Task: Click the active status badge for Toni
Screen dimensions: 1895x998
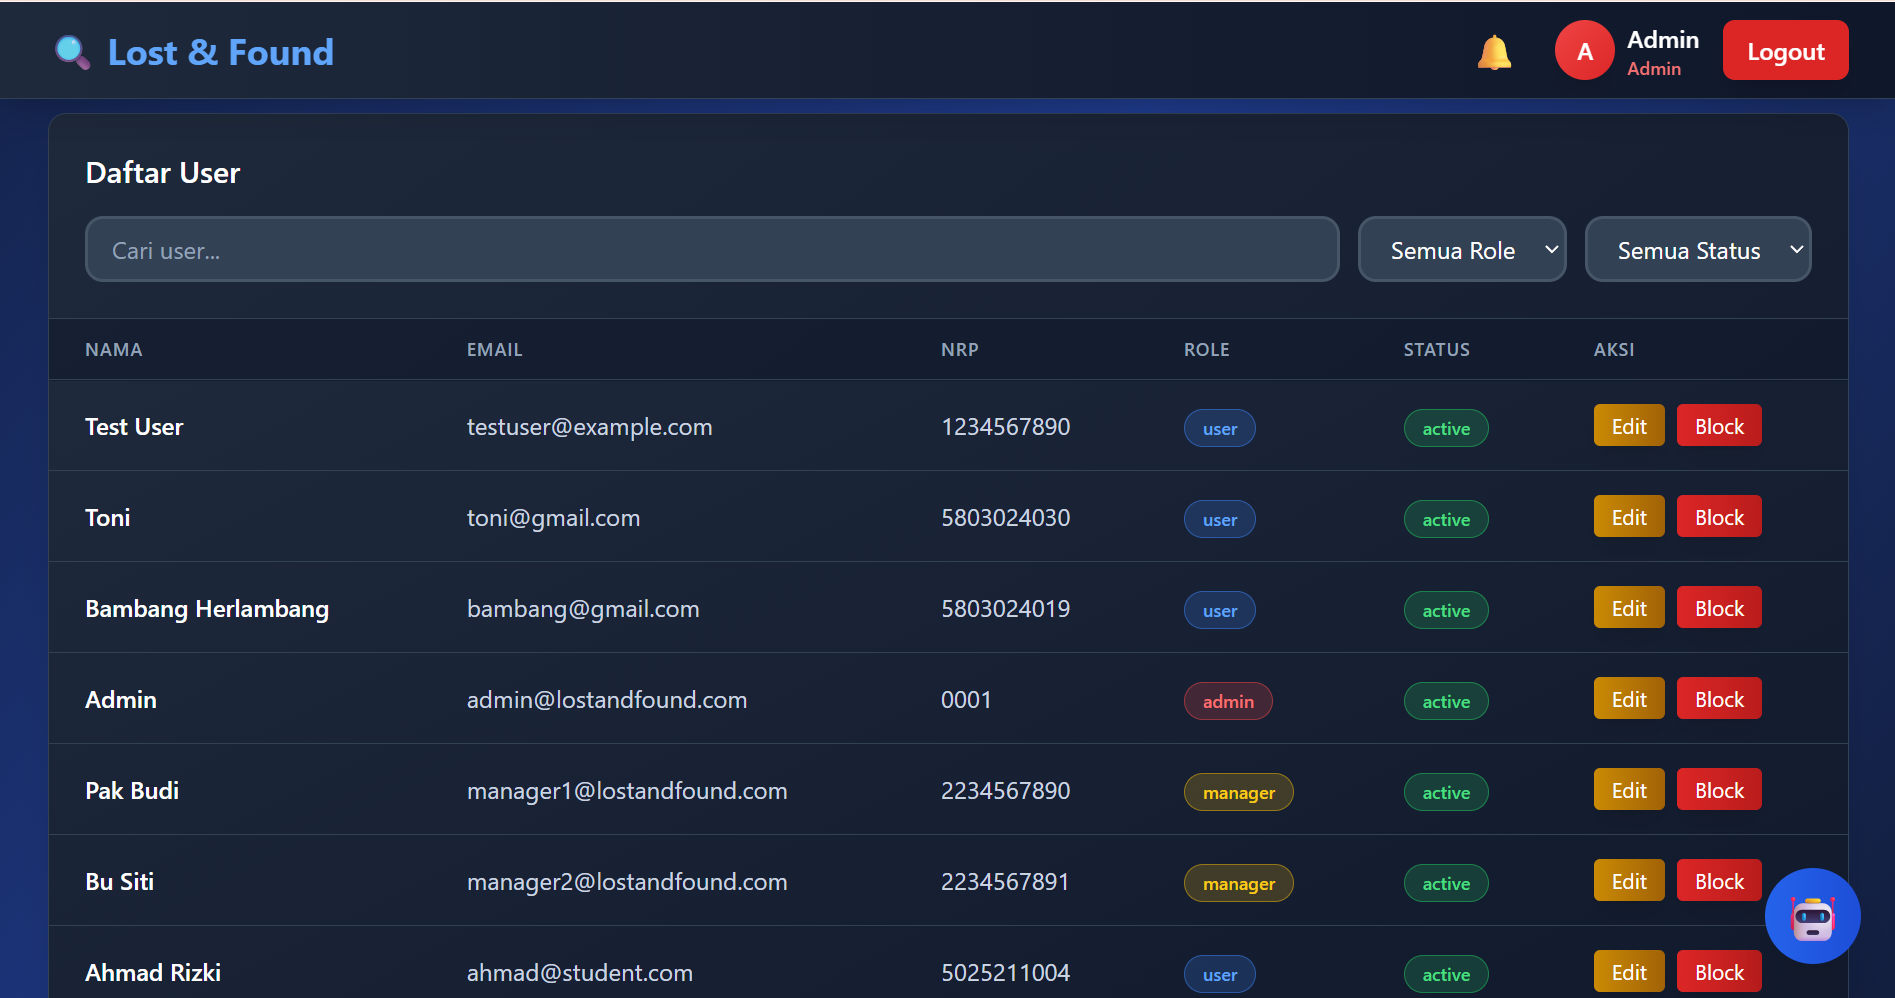Action: coord(1445,520)
